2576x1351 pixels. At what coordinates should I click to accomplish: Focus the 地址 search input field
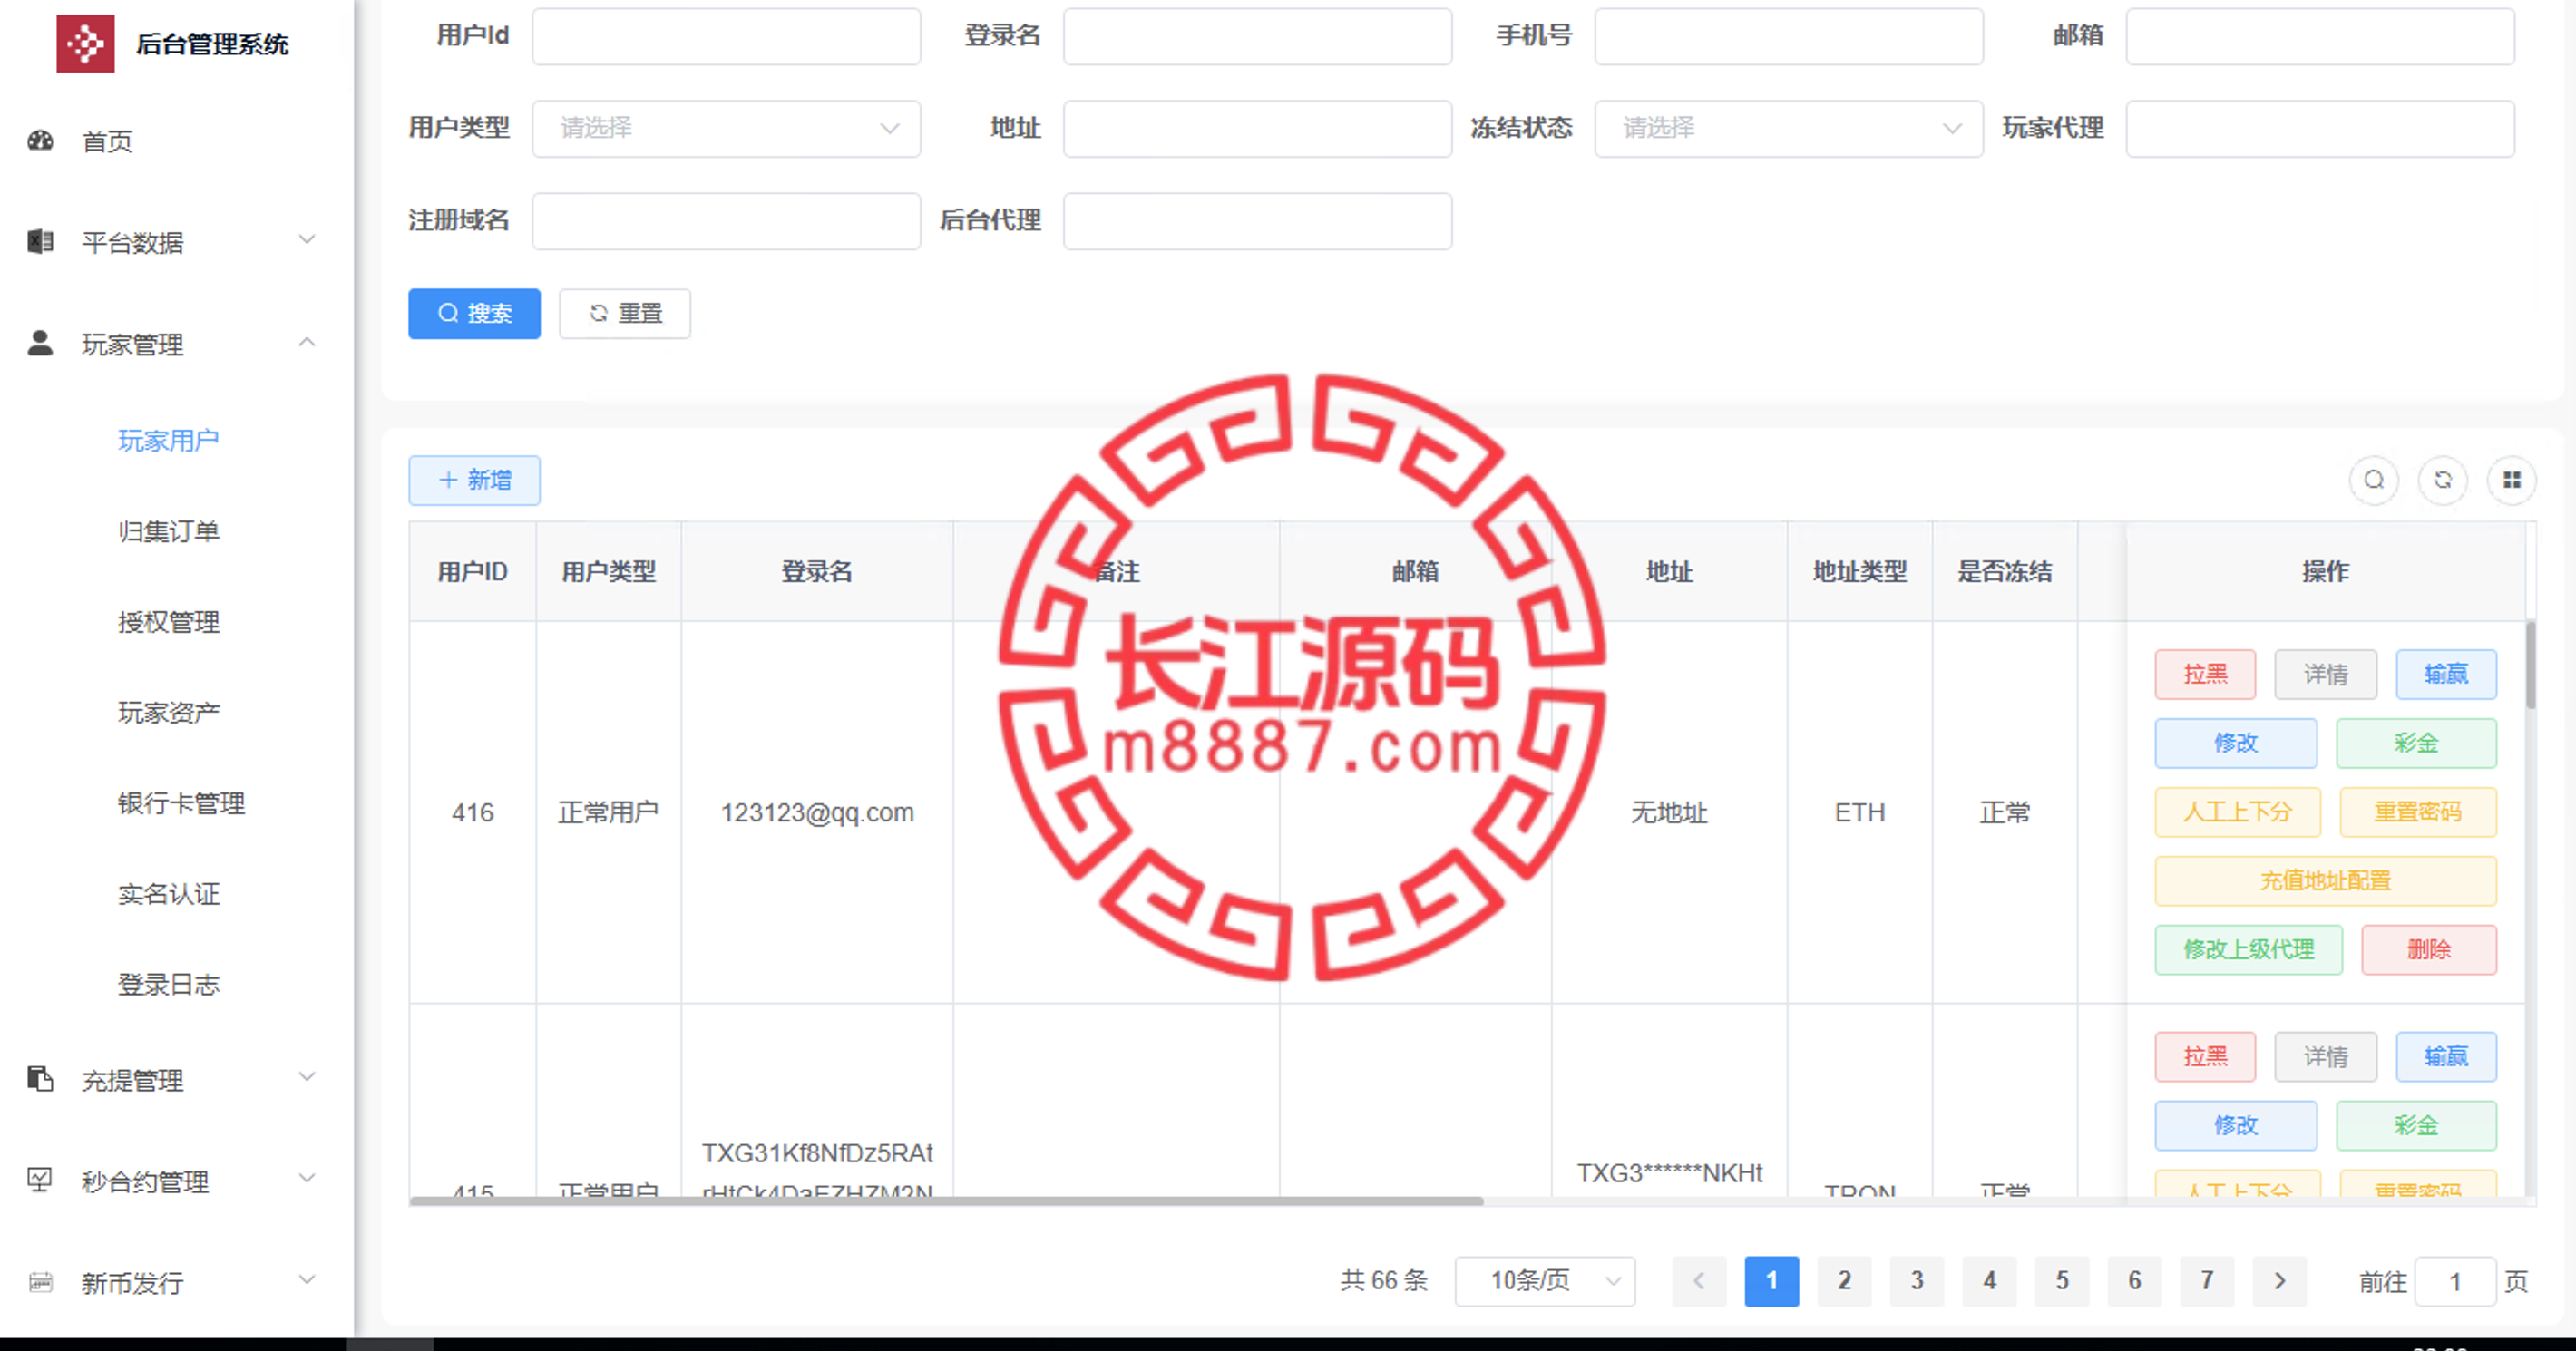click(1257, 128)
